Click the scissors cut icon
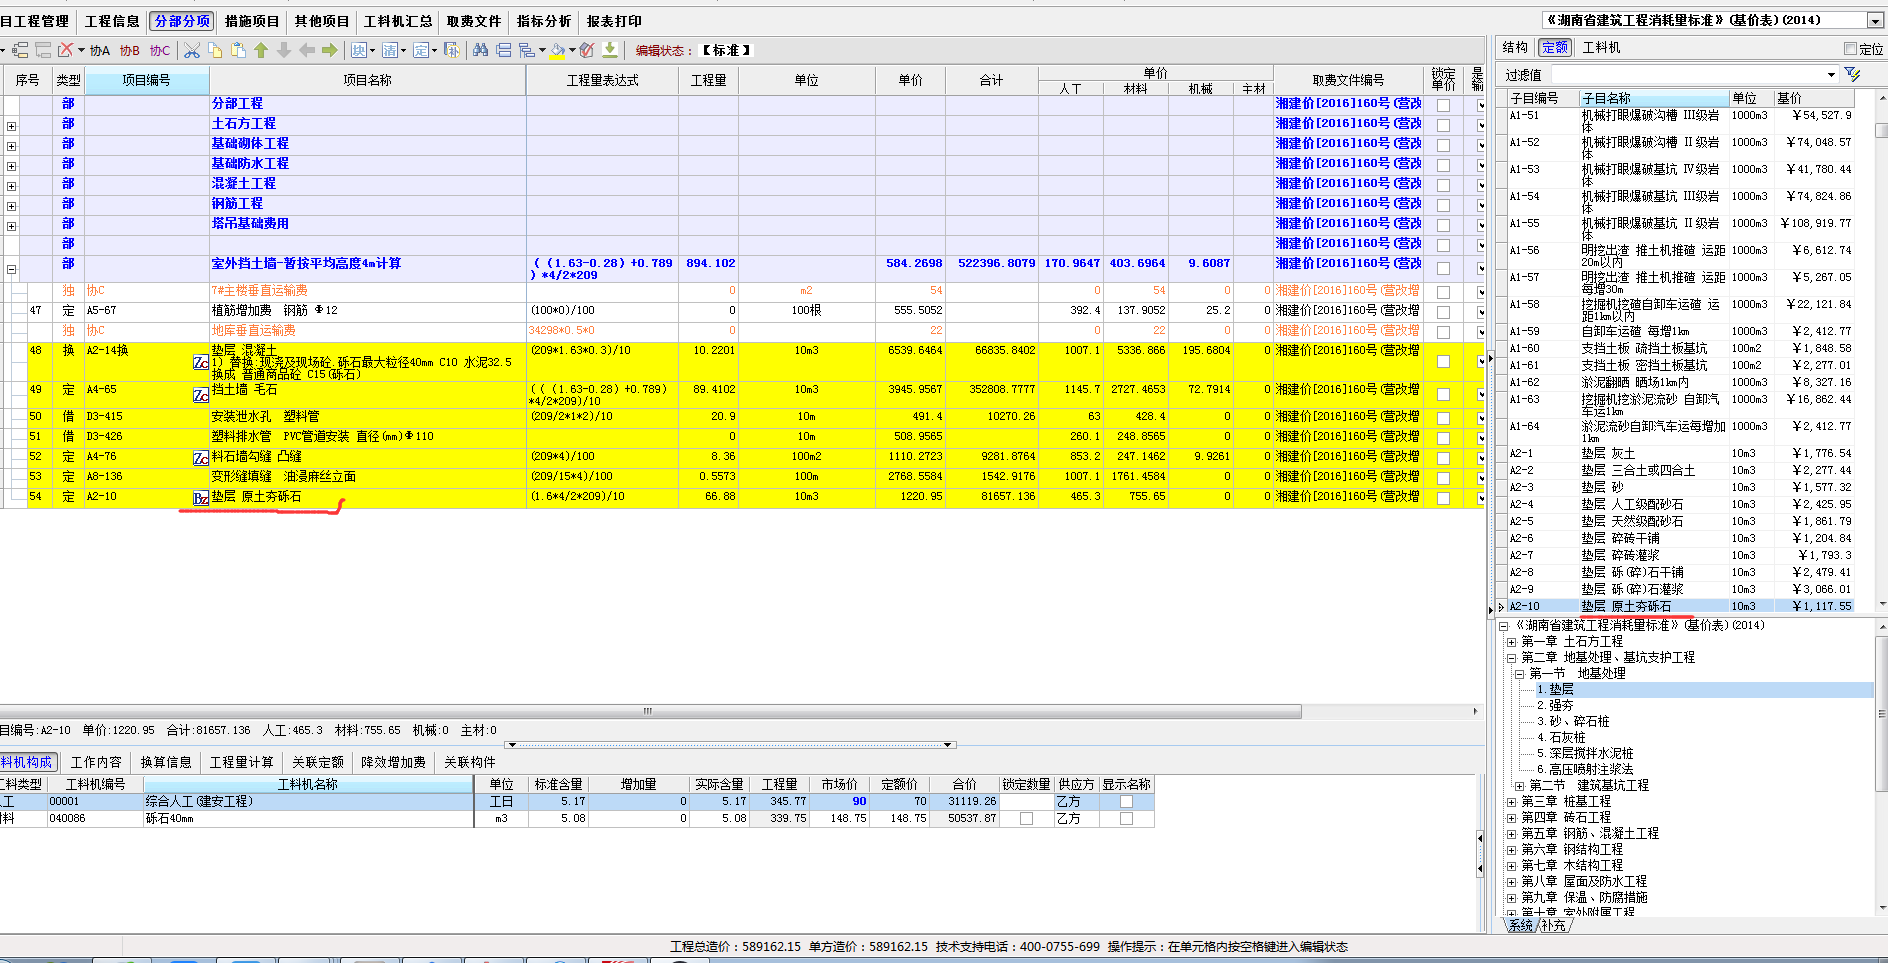 tap(192, 50)
